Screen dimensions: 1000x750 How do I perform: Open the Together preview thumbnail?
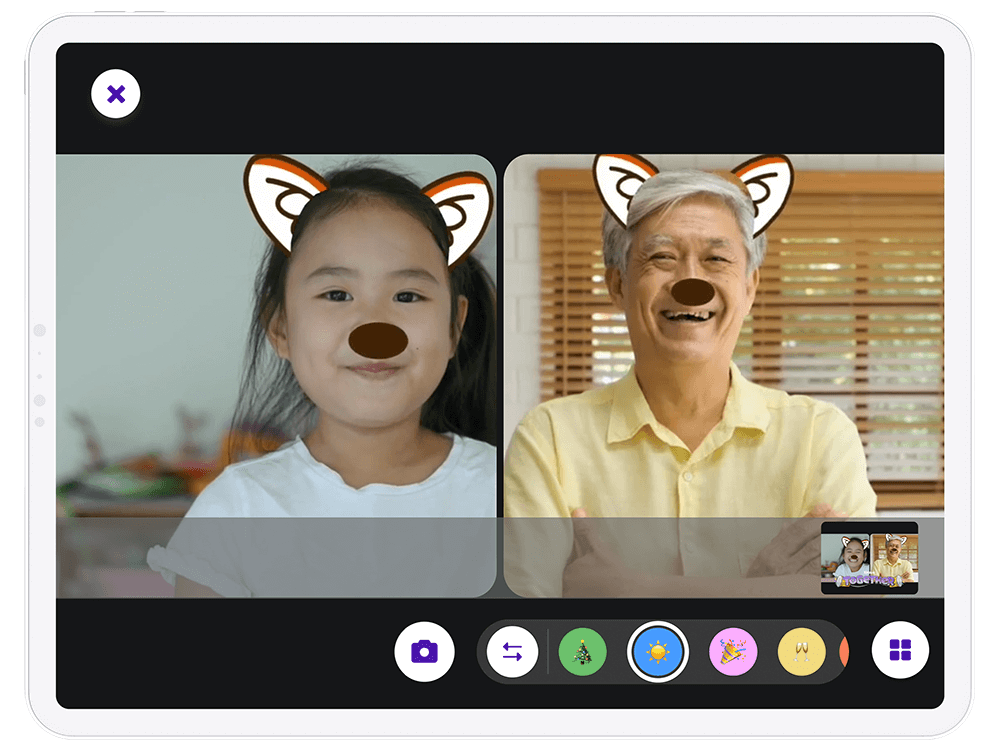[x=869, y=558]
